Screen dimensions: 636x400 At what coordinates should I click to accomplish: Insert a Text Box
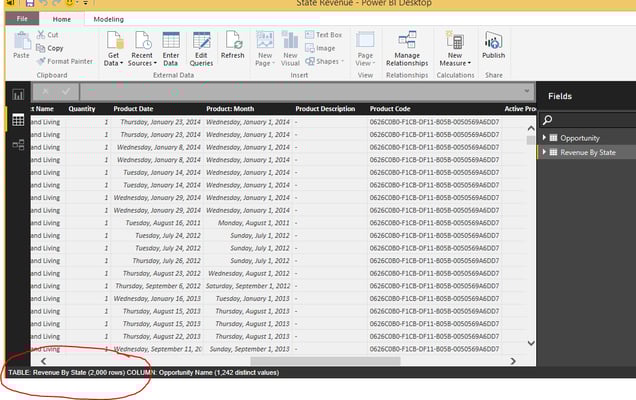coord(324,35)
